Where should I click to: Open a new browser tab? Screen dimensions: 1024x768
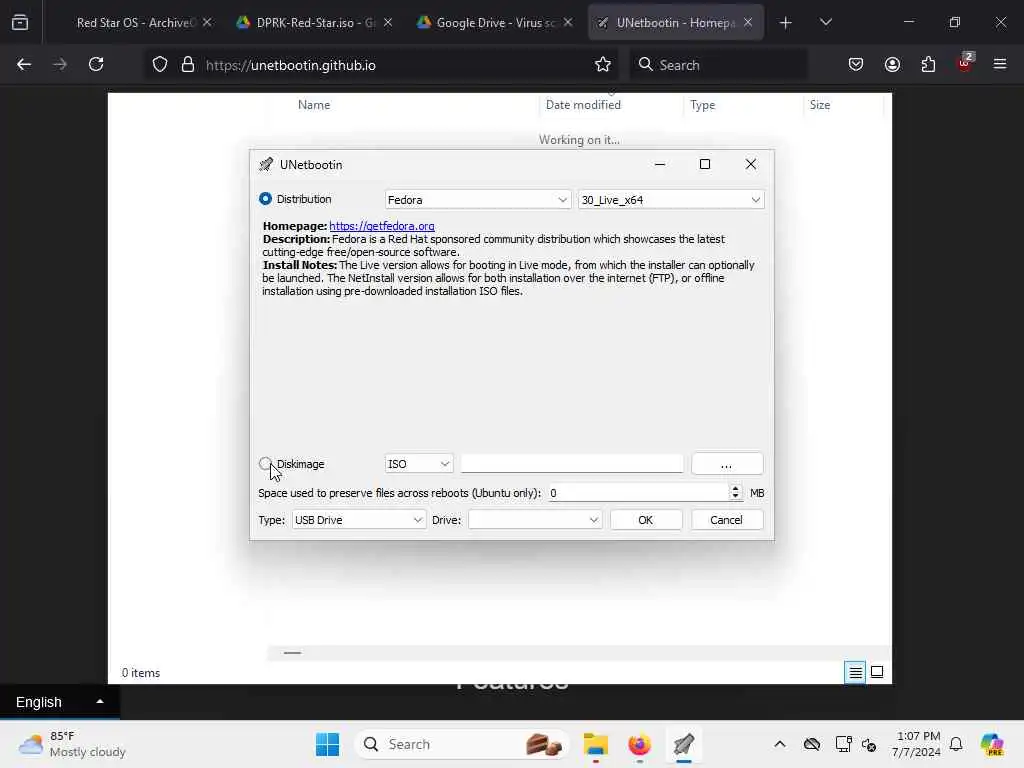click(786, 23)
